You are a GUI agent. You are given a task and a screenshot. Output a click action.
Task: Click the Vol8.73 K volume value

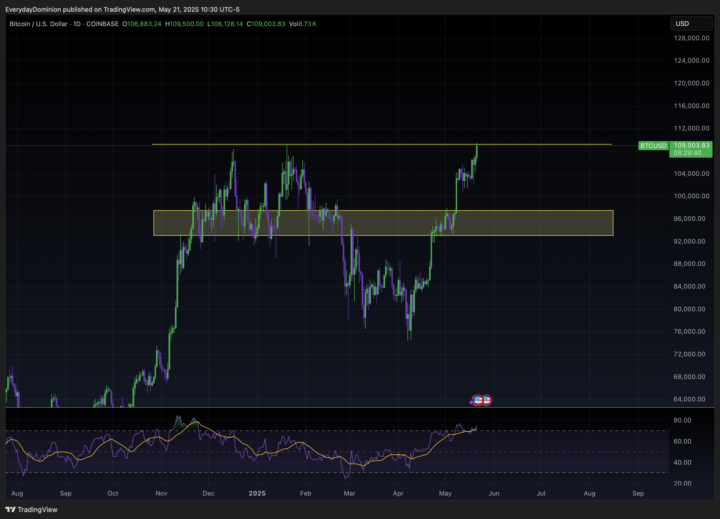point(302,24)
